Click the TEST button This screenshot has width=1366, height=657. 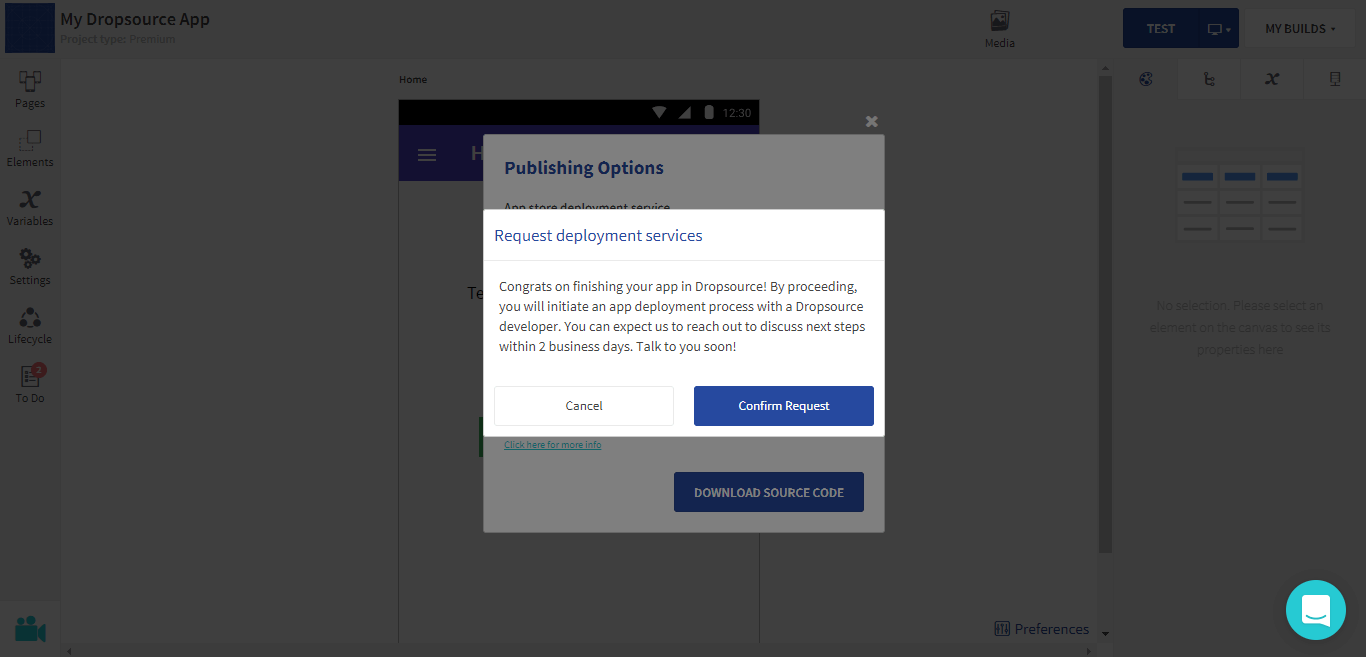pyautogui.click(x=1161, y=28)
